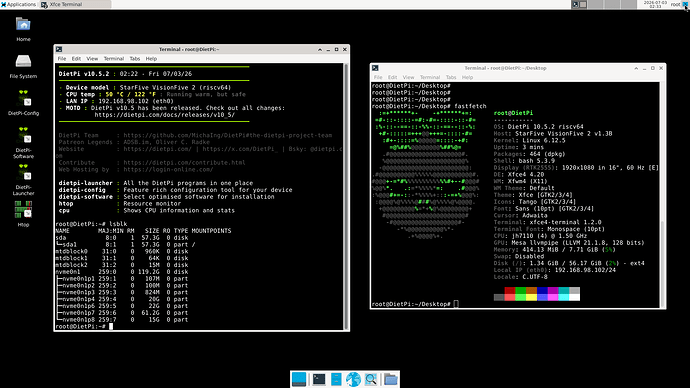This screenshot has width=690, height=388.
Task: Click the green 'root@DietPi' fastfetch header
Action: pyautogui.click(x=513, y=113)
